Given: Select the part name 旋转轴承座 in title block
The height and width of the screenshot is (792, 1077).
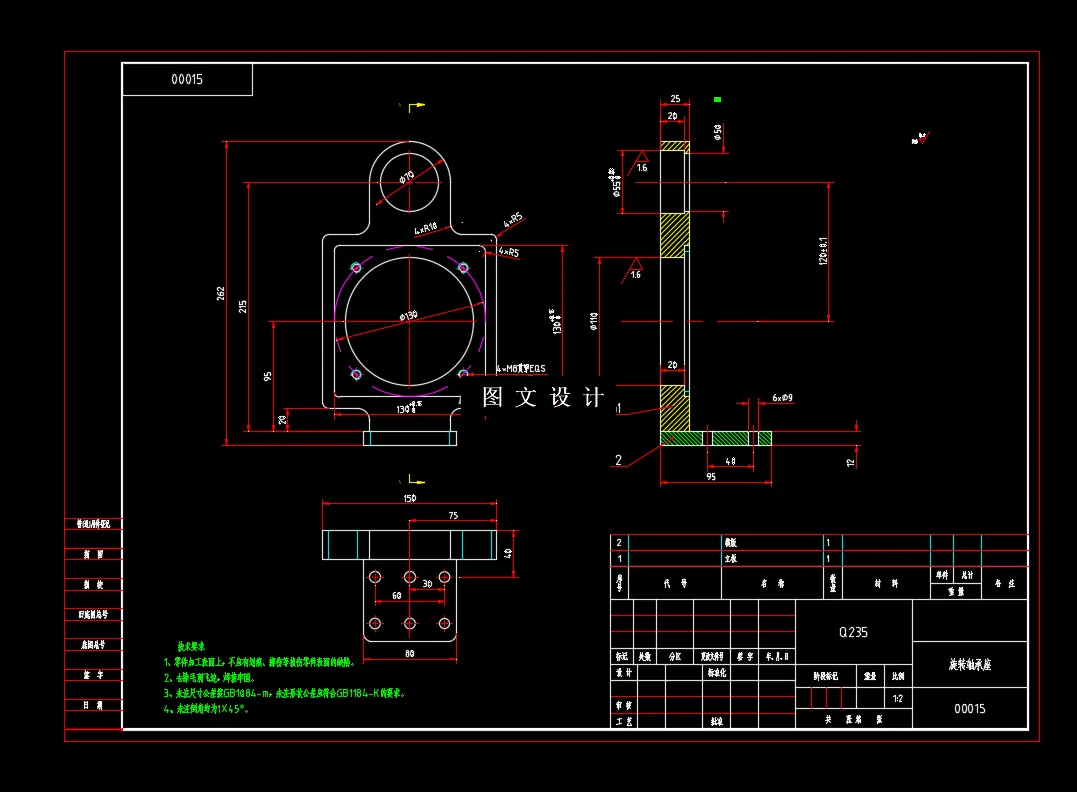Looking at the screenshot, I should click(x=970, y=664).
